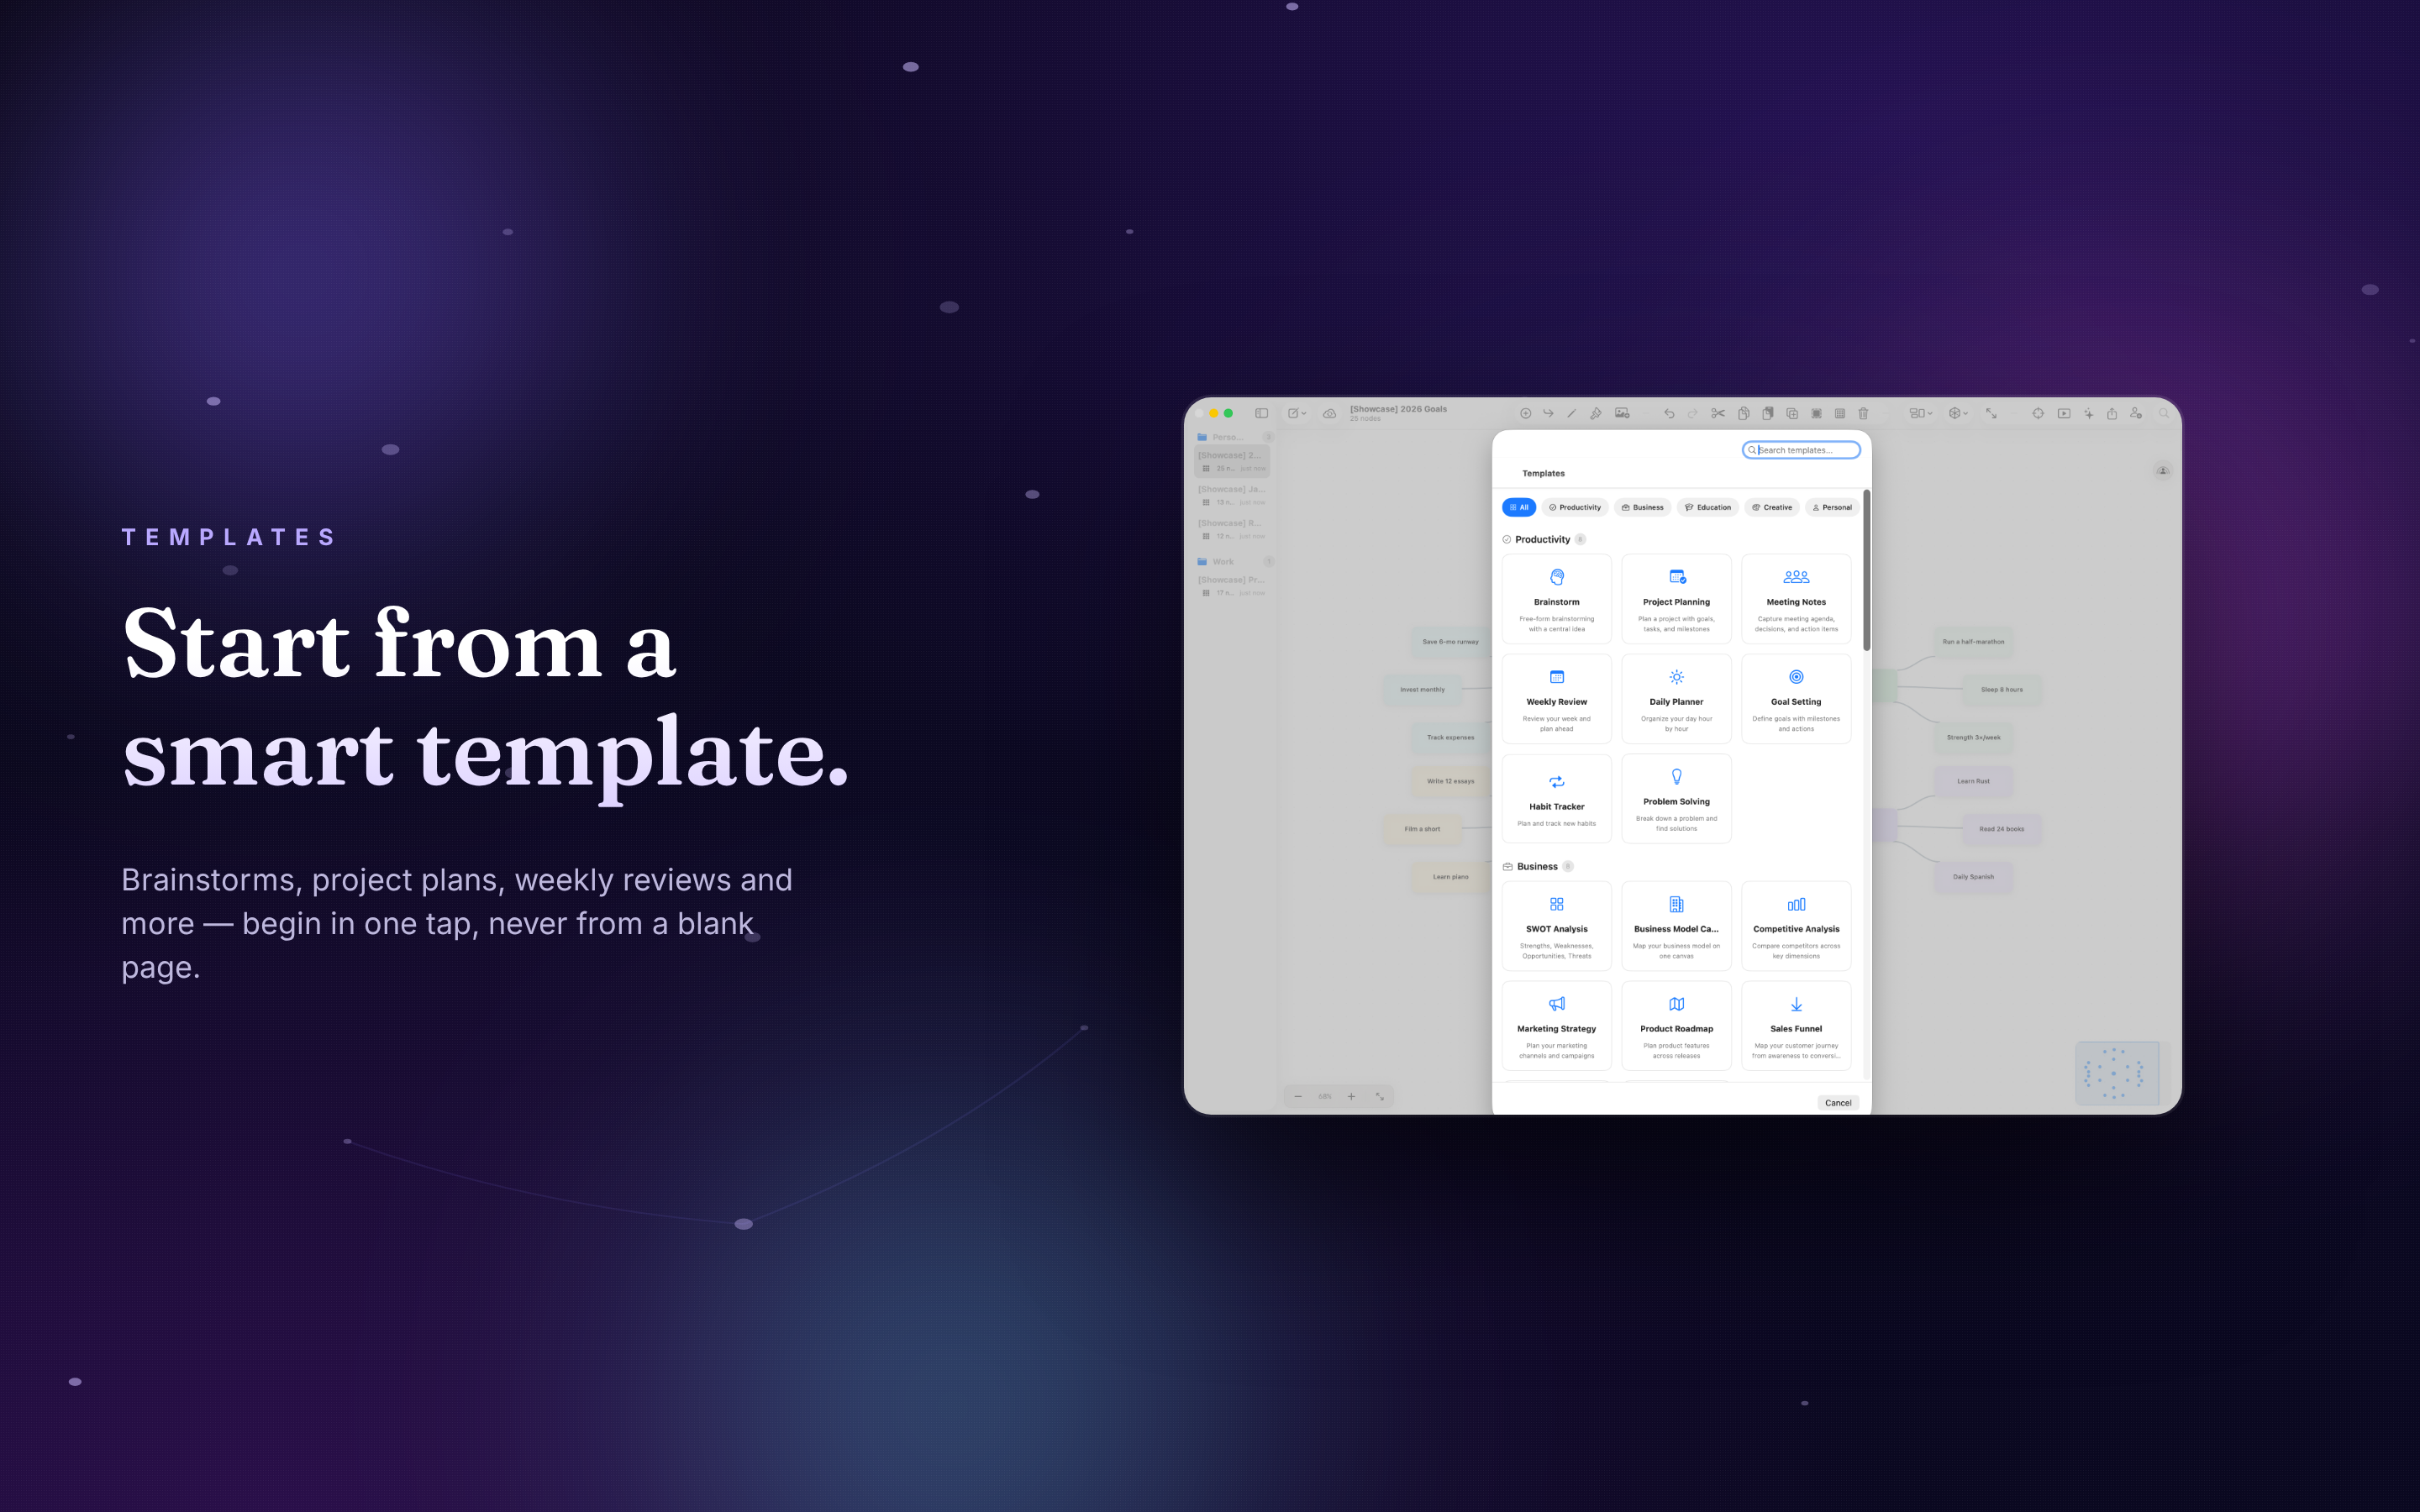Click the grid table icon in toolbar
The height and width of the screenshot is (1512, 2420).
[x=1840, y=413]
